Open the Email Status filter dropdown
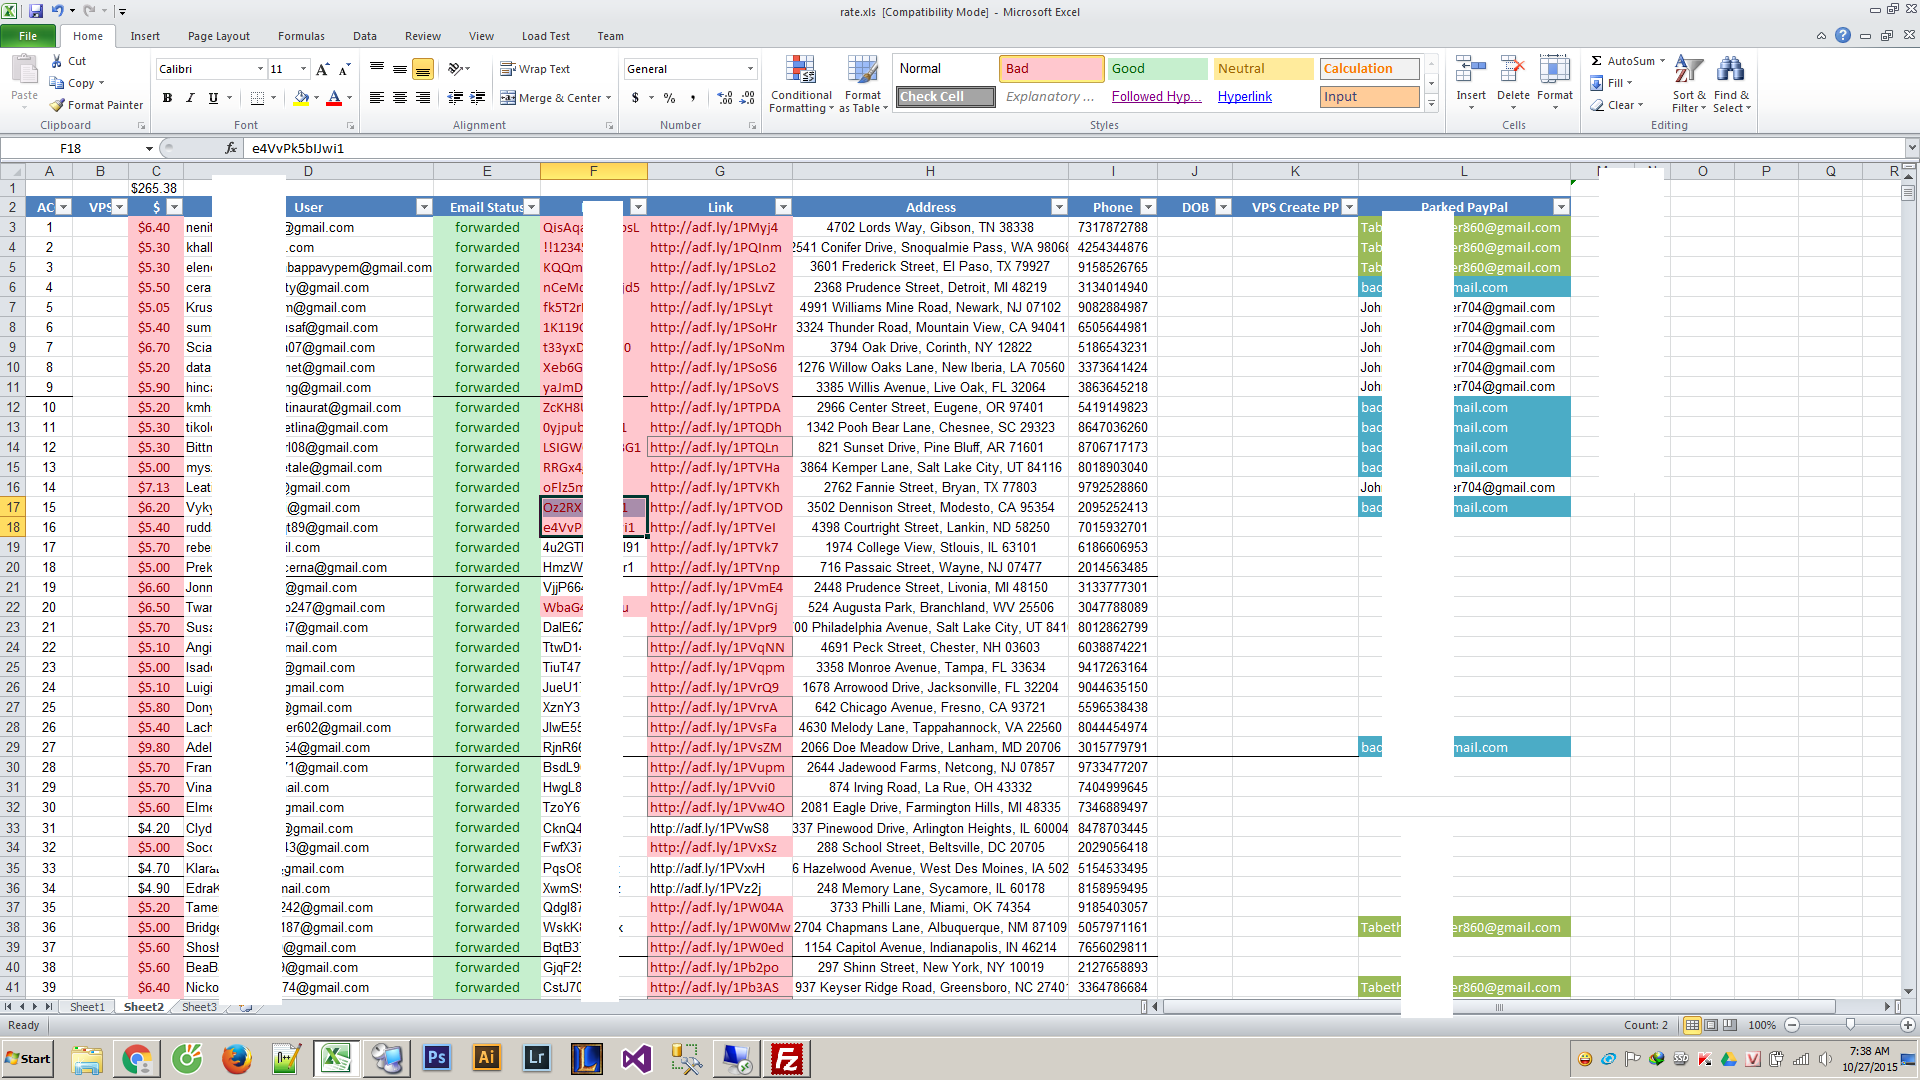 pos(532,207)
